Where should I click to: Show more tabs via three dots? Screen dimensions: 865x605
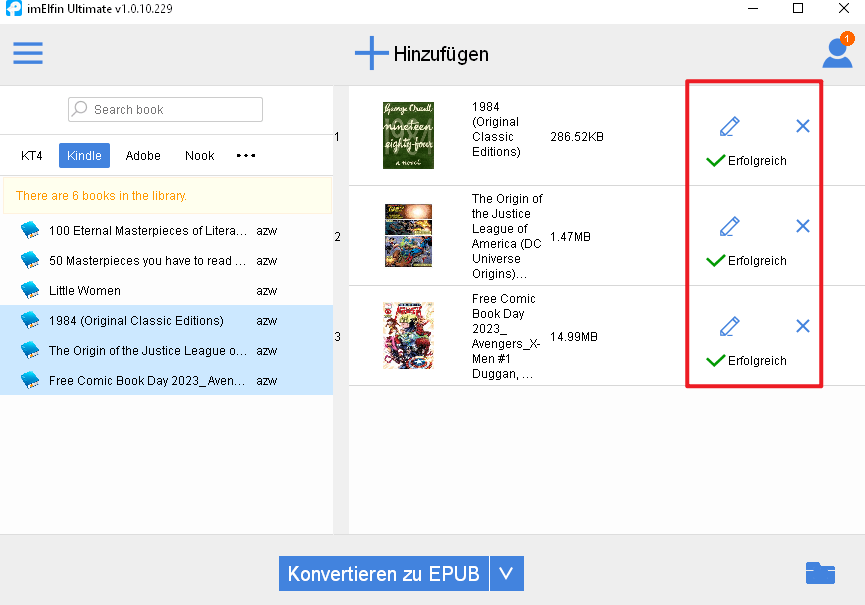point(246,156)
